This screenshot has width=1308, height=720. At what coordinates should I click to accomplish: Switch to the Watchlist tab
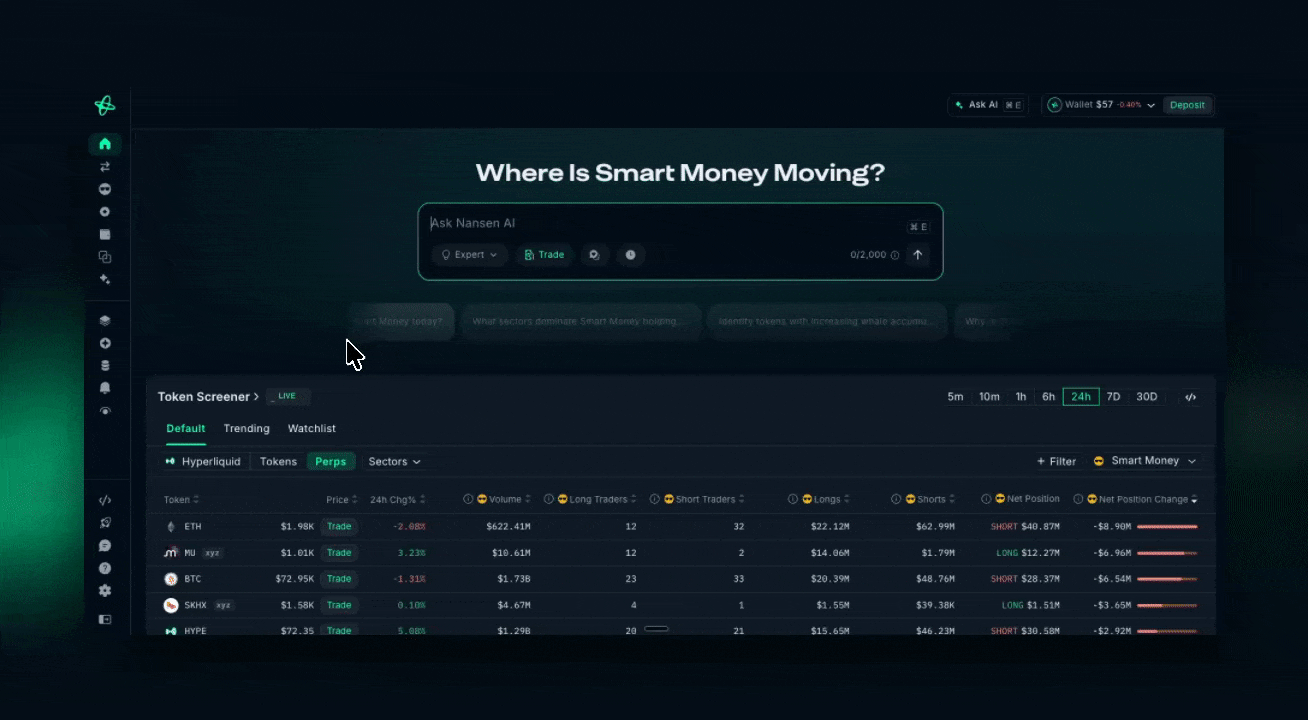pos(312,429)
